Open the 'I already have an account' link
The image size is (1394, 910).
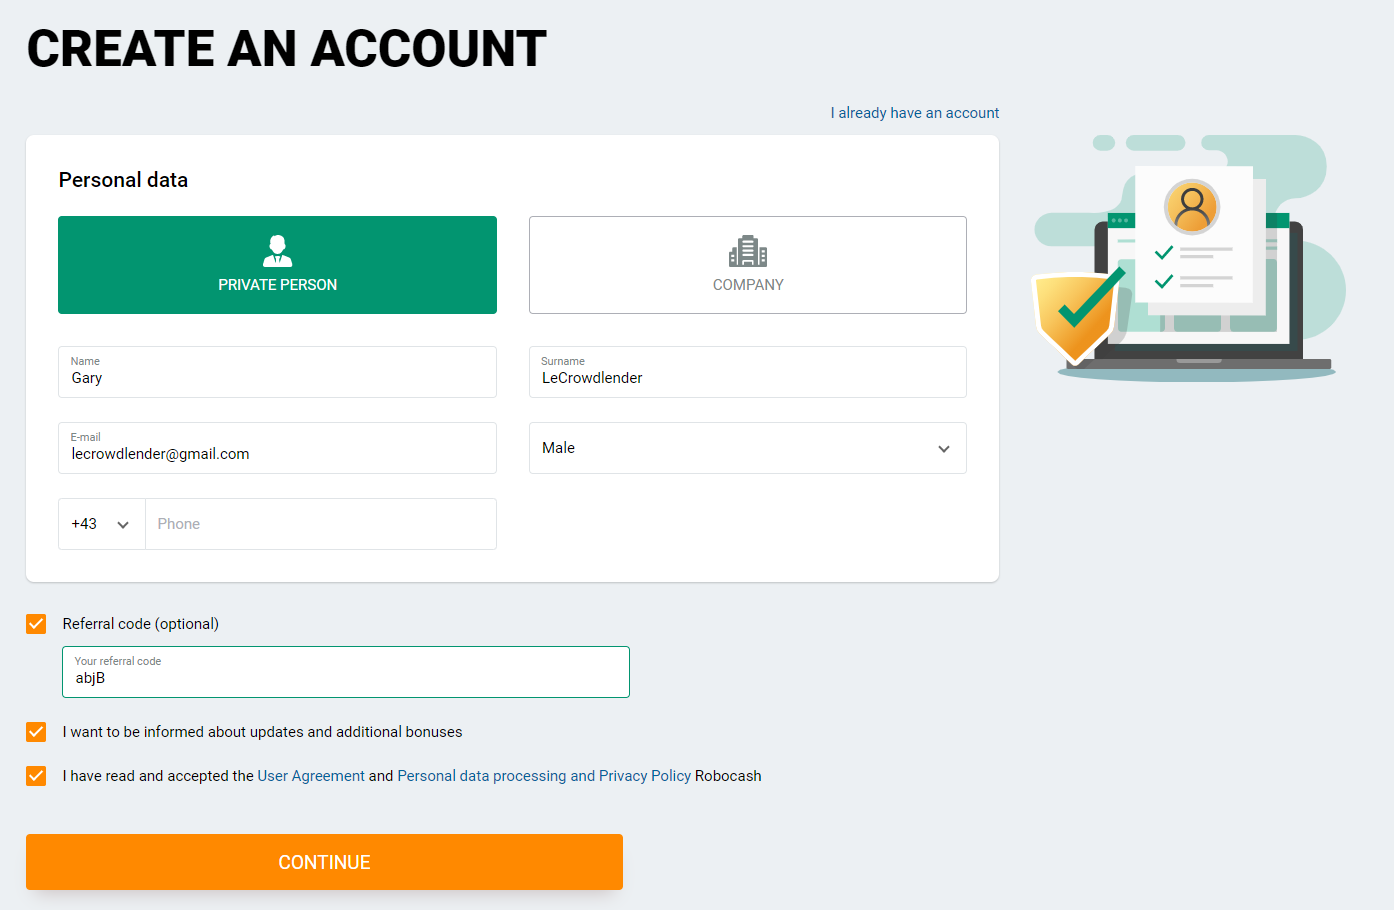(914, 113)
